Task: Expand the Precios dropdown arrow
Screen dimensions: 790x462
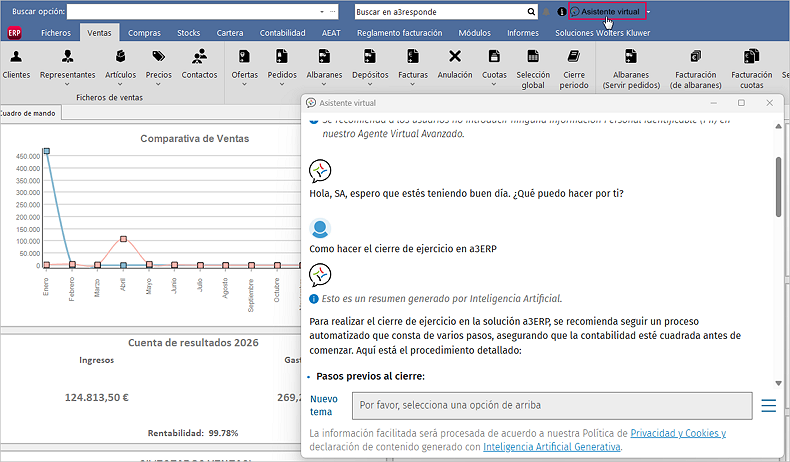Action: tap(159, 85)
